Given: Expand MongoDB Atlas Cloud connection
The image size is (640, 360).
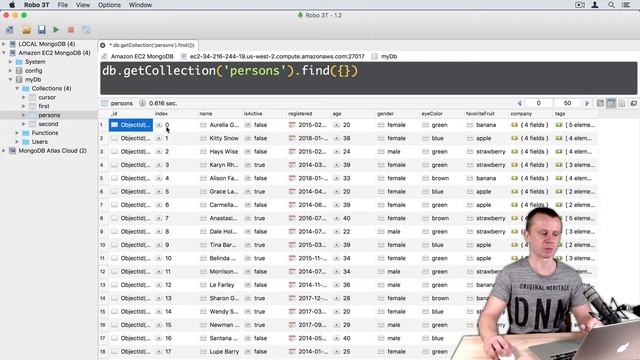Looking at the screenshot, I should click(4, 151).
